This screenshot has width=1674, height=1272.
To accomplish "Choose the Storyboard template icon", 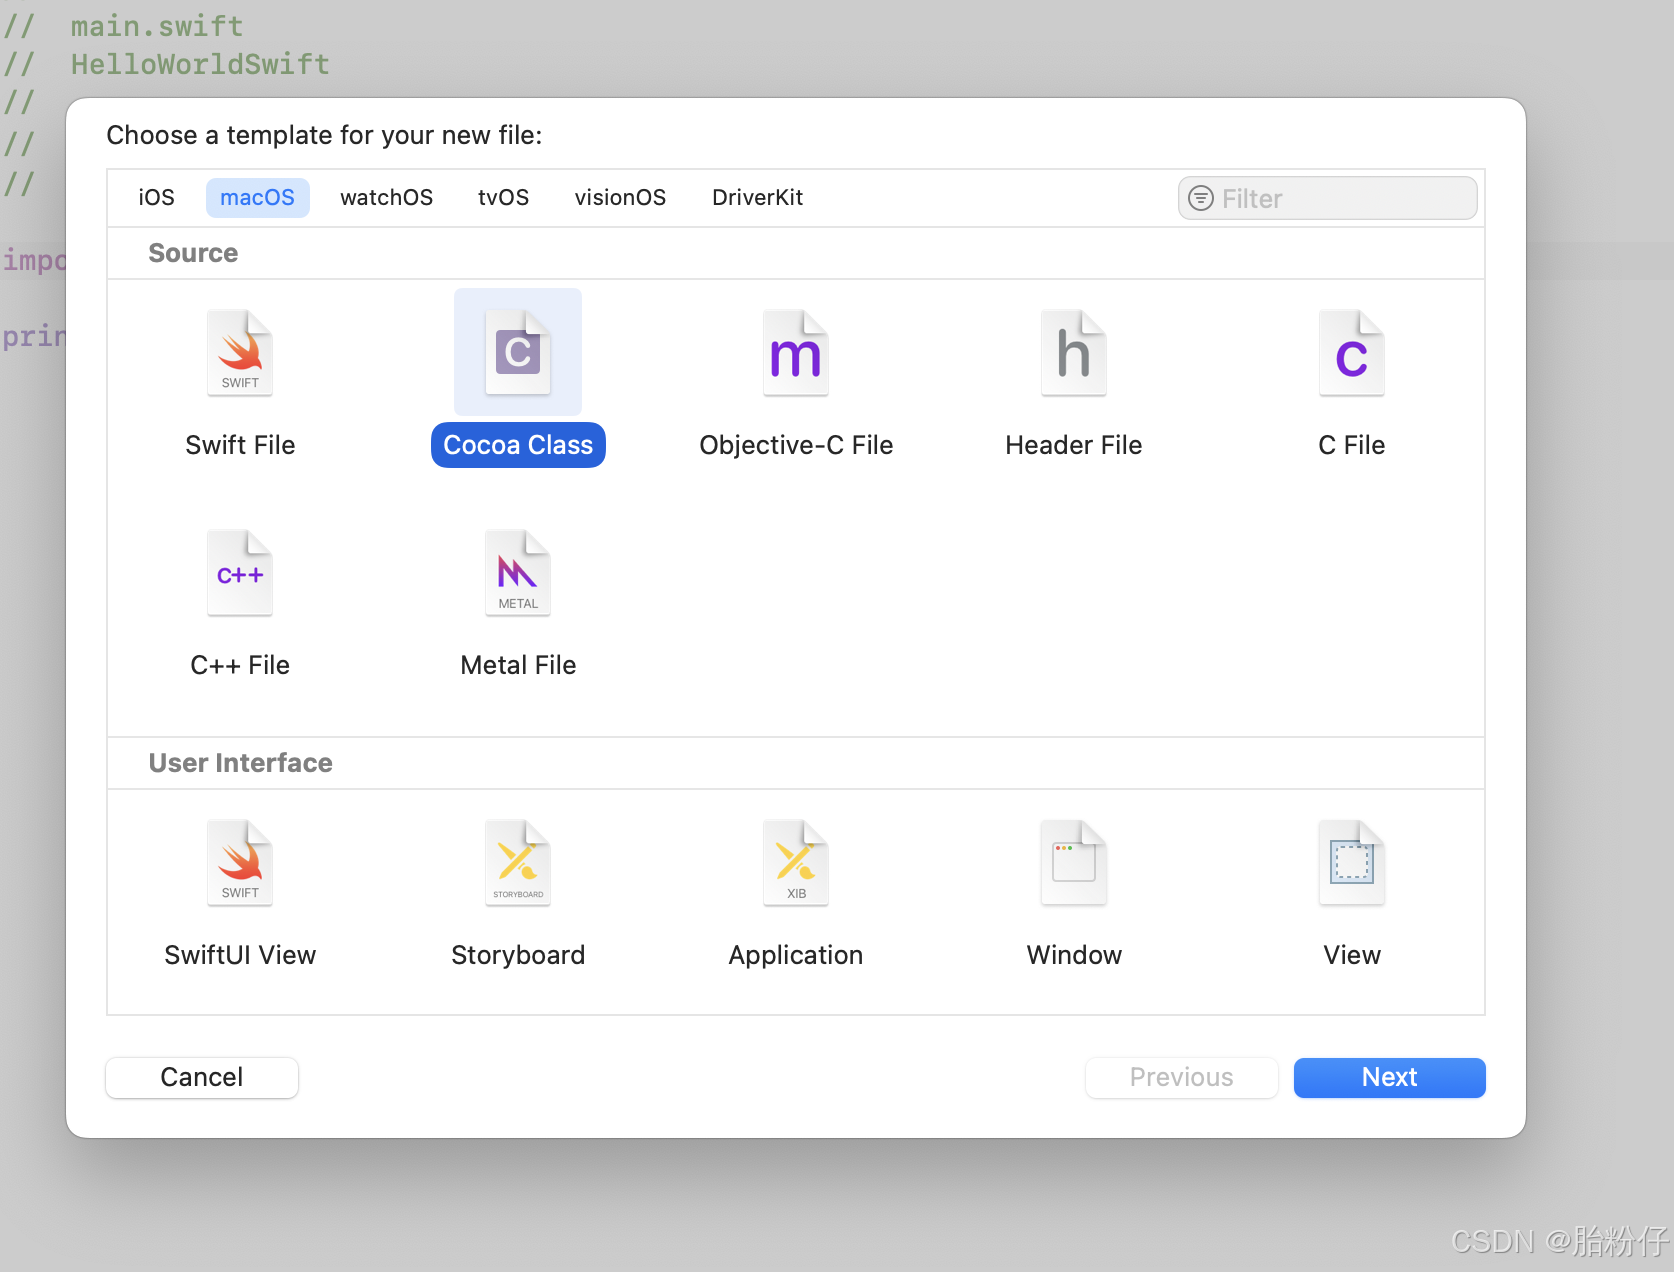I will click(518, 863).
